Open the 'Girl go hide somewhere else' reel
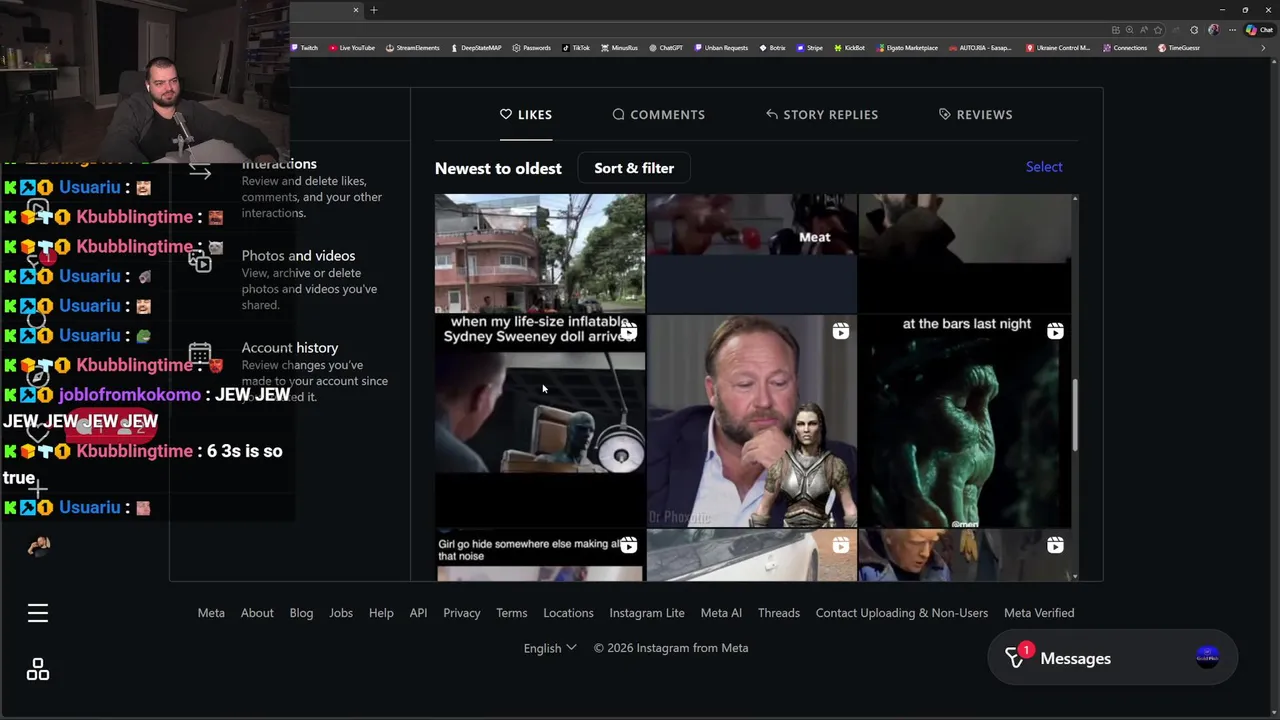The width and height of the screenshot is (1280, 720). (540, 556)
